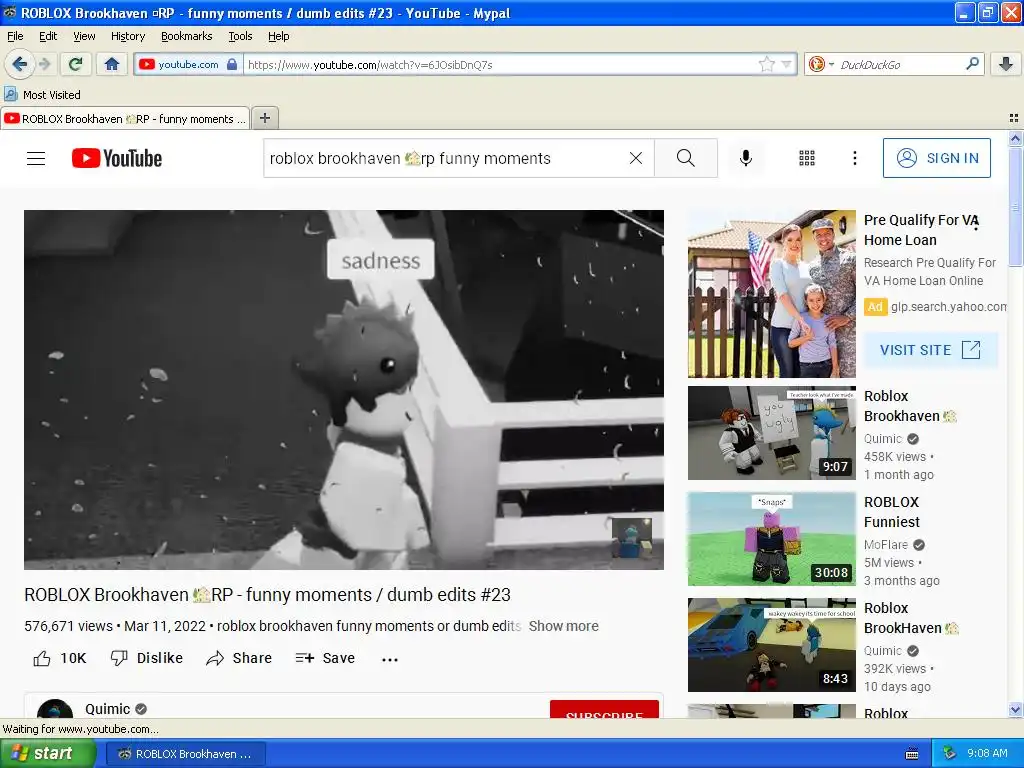Select the ROBLOX Brookhaven taskbar window button
This screenshot has width=1024, height=768.
point(185,754)
